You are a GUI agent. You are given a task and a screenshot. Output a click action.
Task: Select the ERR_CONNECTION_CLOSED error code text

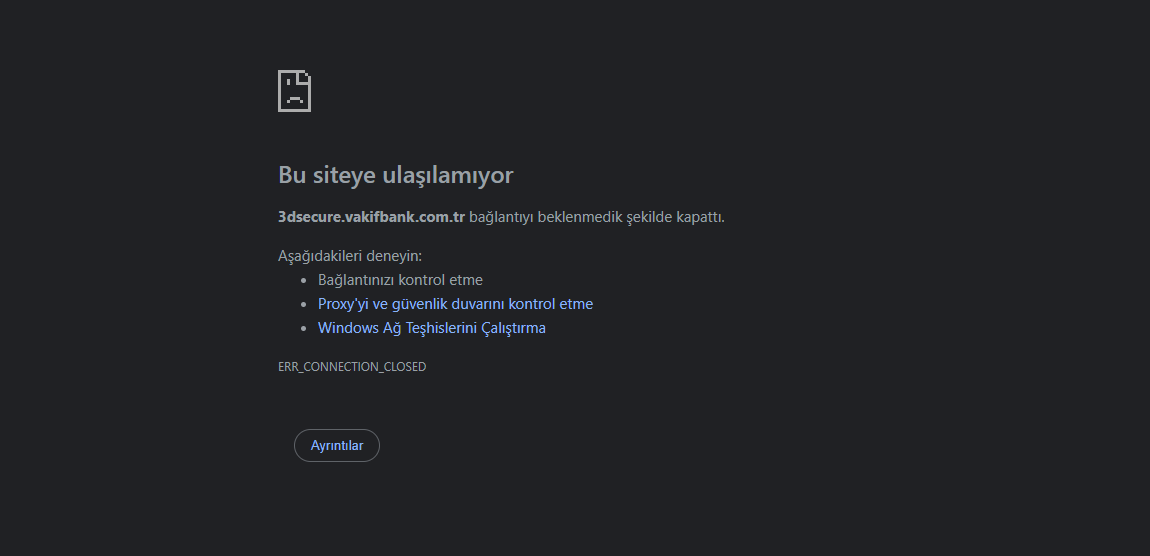click(x=352, y=367)
